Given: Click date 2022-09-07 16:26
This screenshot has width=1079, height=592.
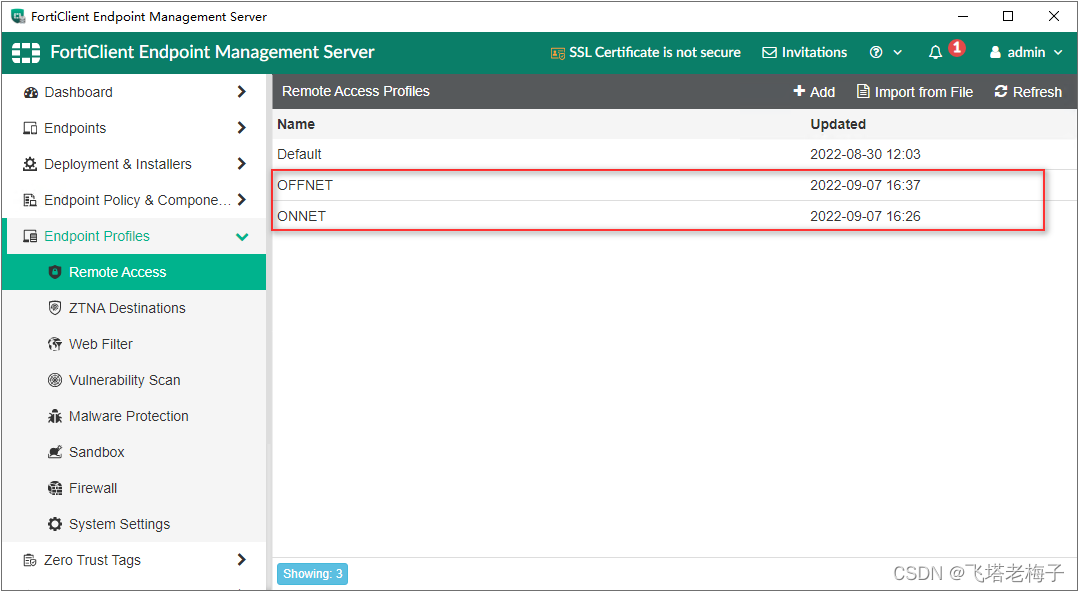Looking at the screenshot, I should coord(865,216).
